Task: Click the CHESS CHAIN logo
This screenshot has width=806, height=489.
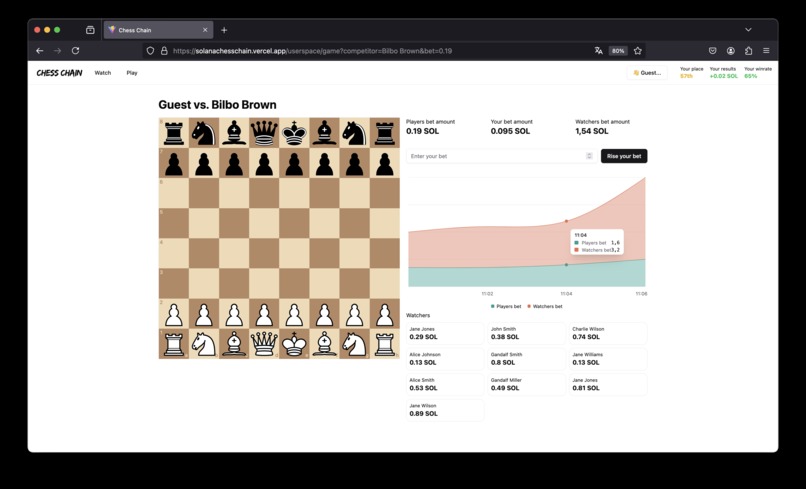Action: tap(60, 73)
